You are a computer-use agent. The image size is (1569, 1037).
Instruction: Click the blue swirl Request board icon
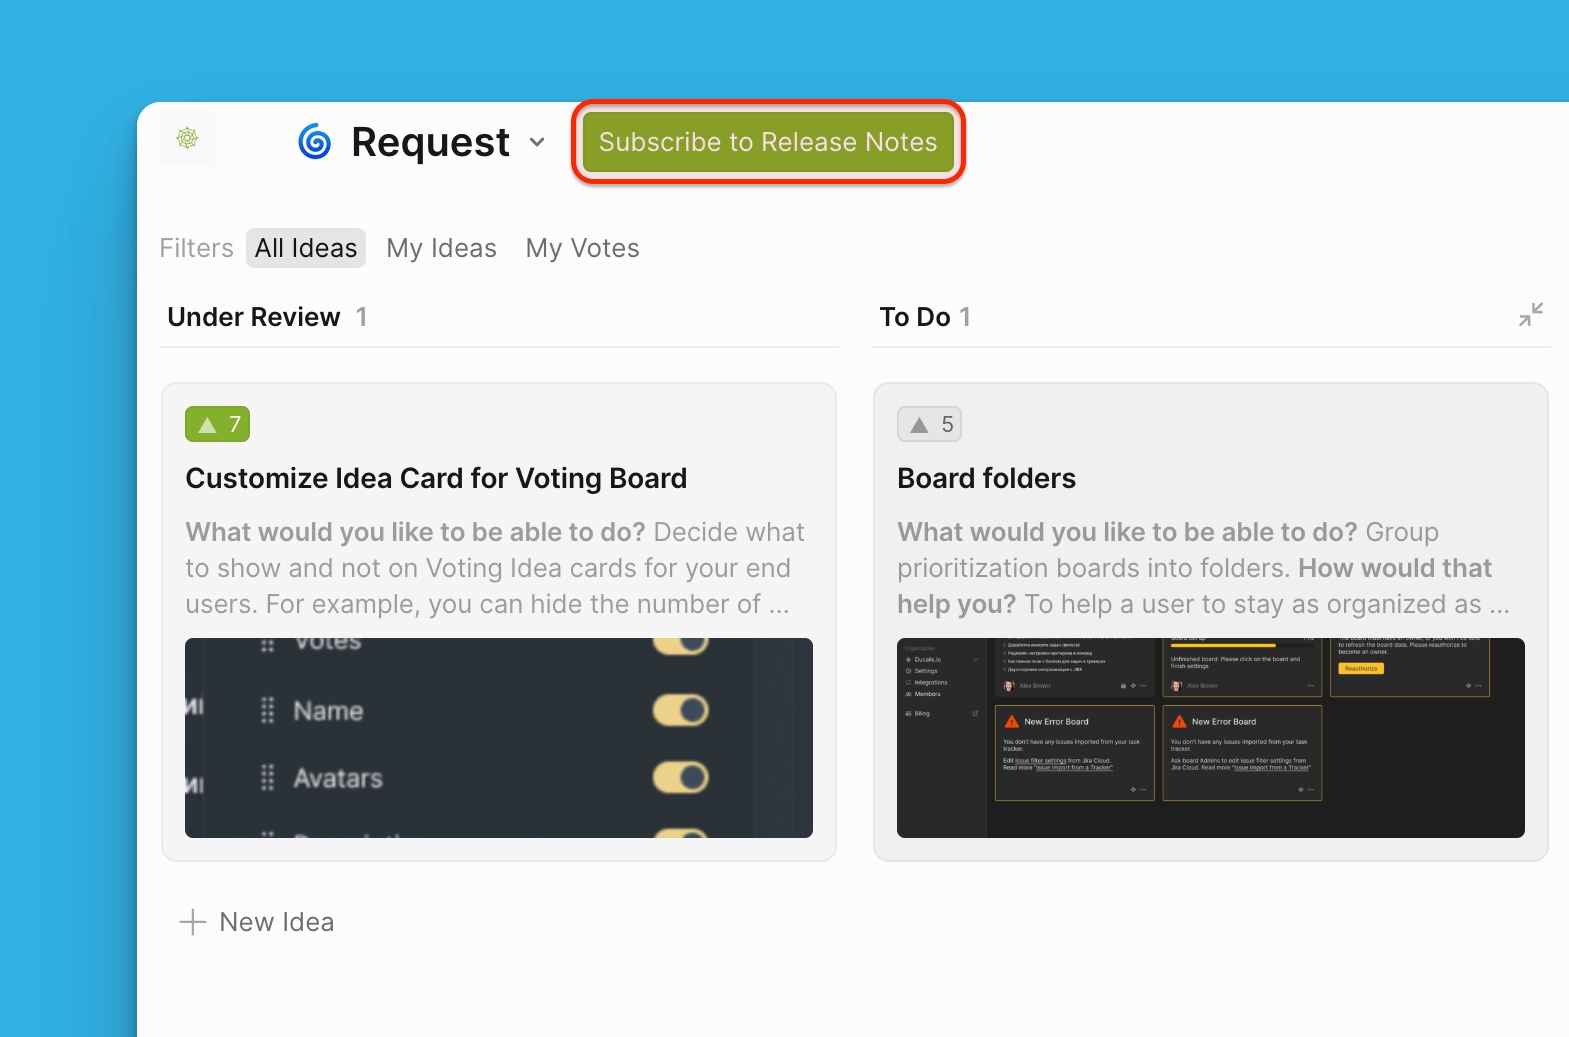[315, 142]
